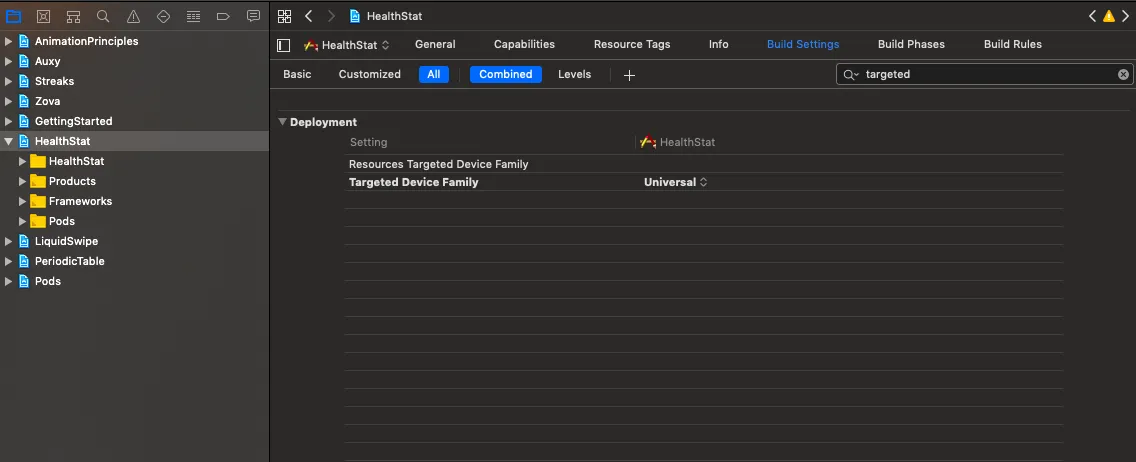The height and width of the screenshot is (462, 1136).
Task: Click the Setting column header
Action: [x=369, y=143]
